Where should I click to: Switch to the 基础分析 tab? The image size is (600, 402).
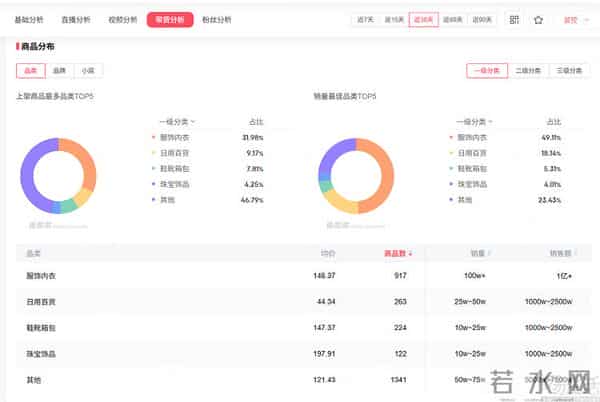tap(29, 20)
